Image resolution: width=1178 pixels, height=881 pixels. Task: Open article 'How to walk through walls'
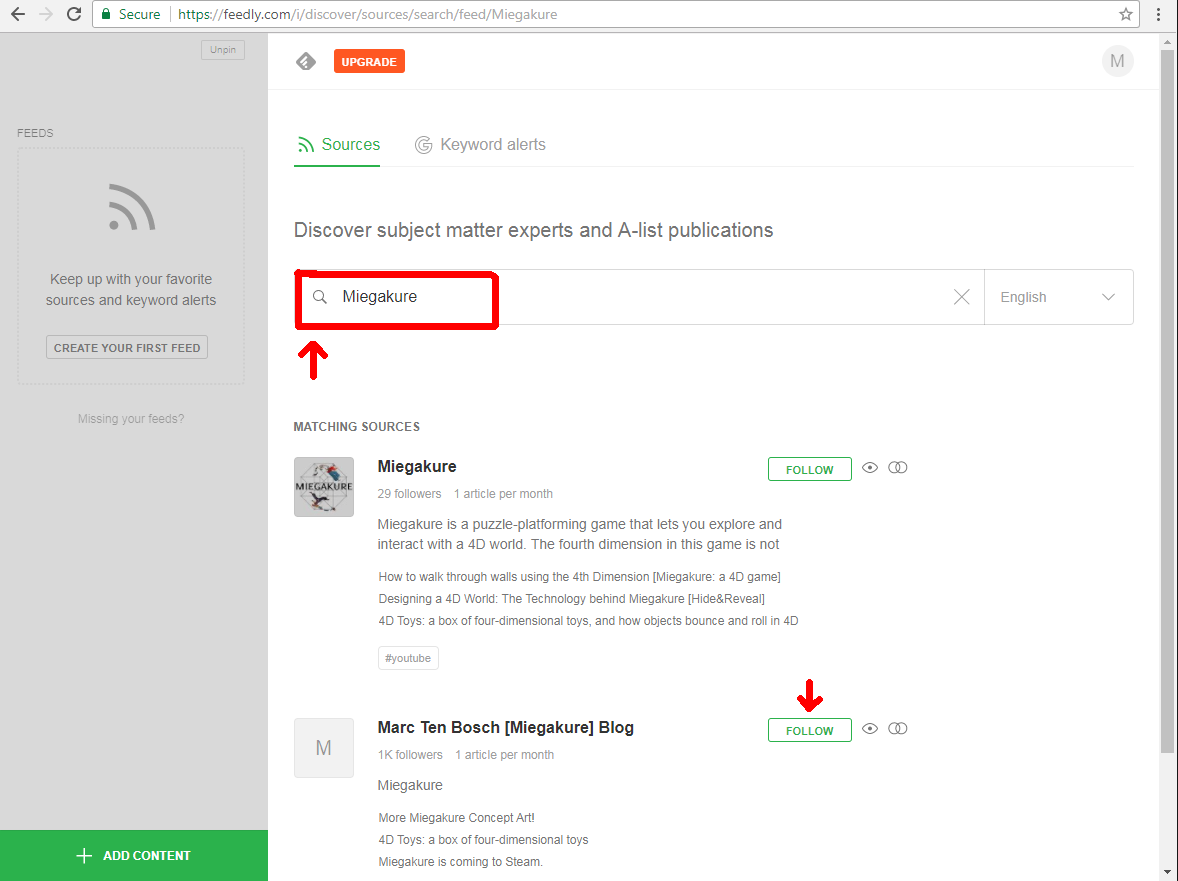click(579, 577)
